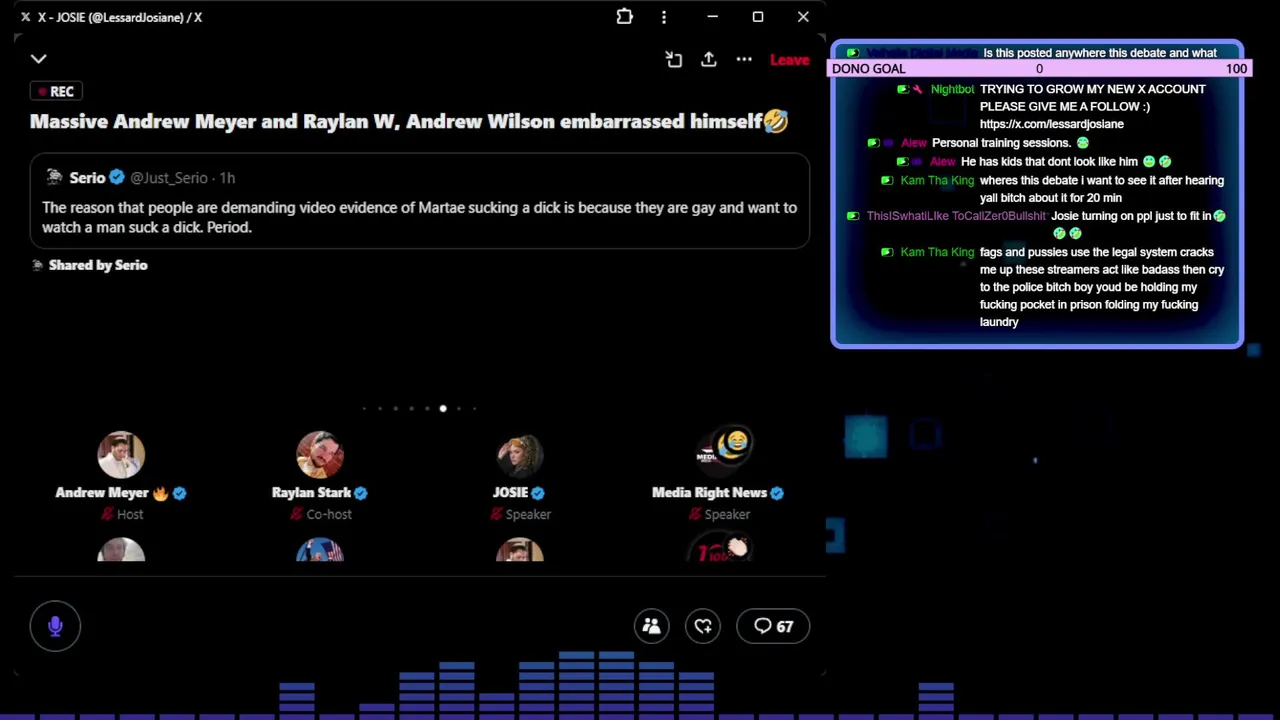The width and height of the screenshot is (1280, 720).
Task: Open Serio's shared post card
Action: [x=419, y=201]
